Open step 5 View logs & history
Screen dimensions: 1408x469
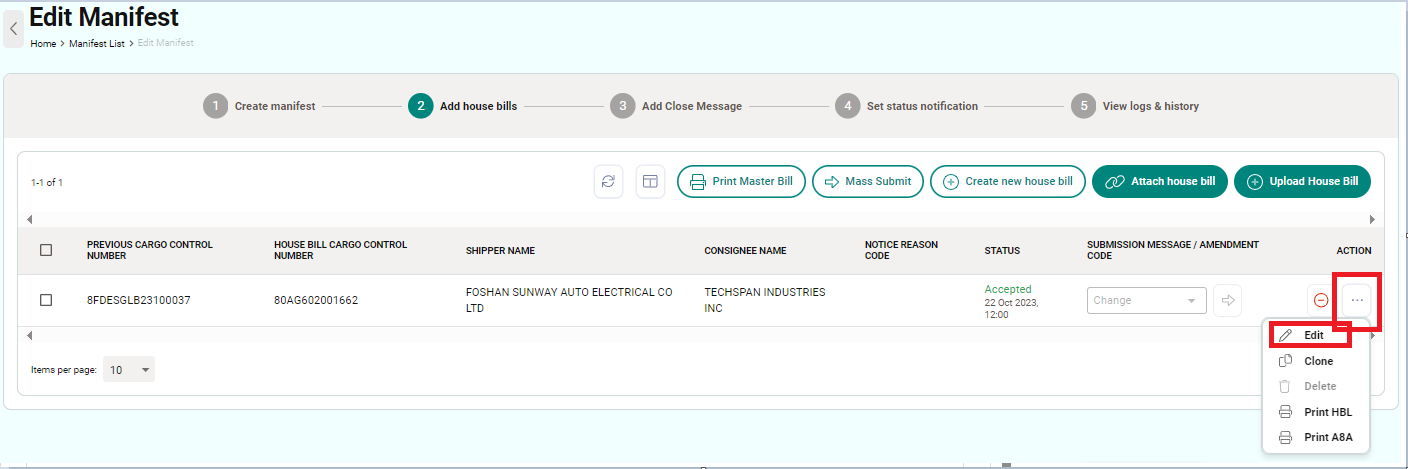[1134, 106]
